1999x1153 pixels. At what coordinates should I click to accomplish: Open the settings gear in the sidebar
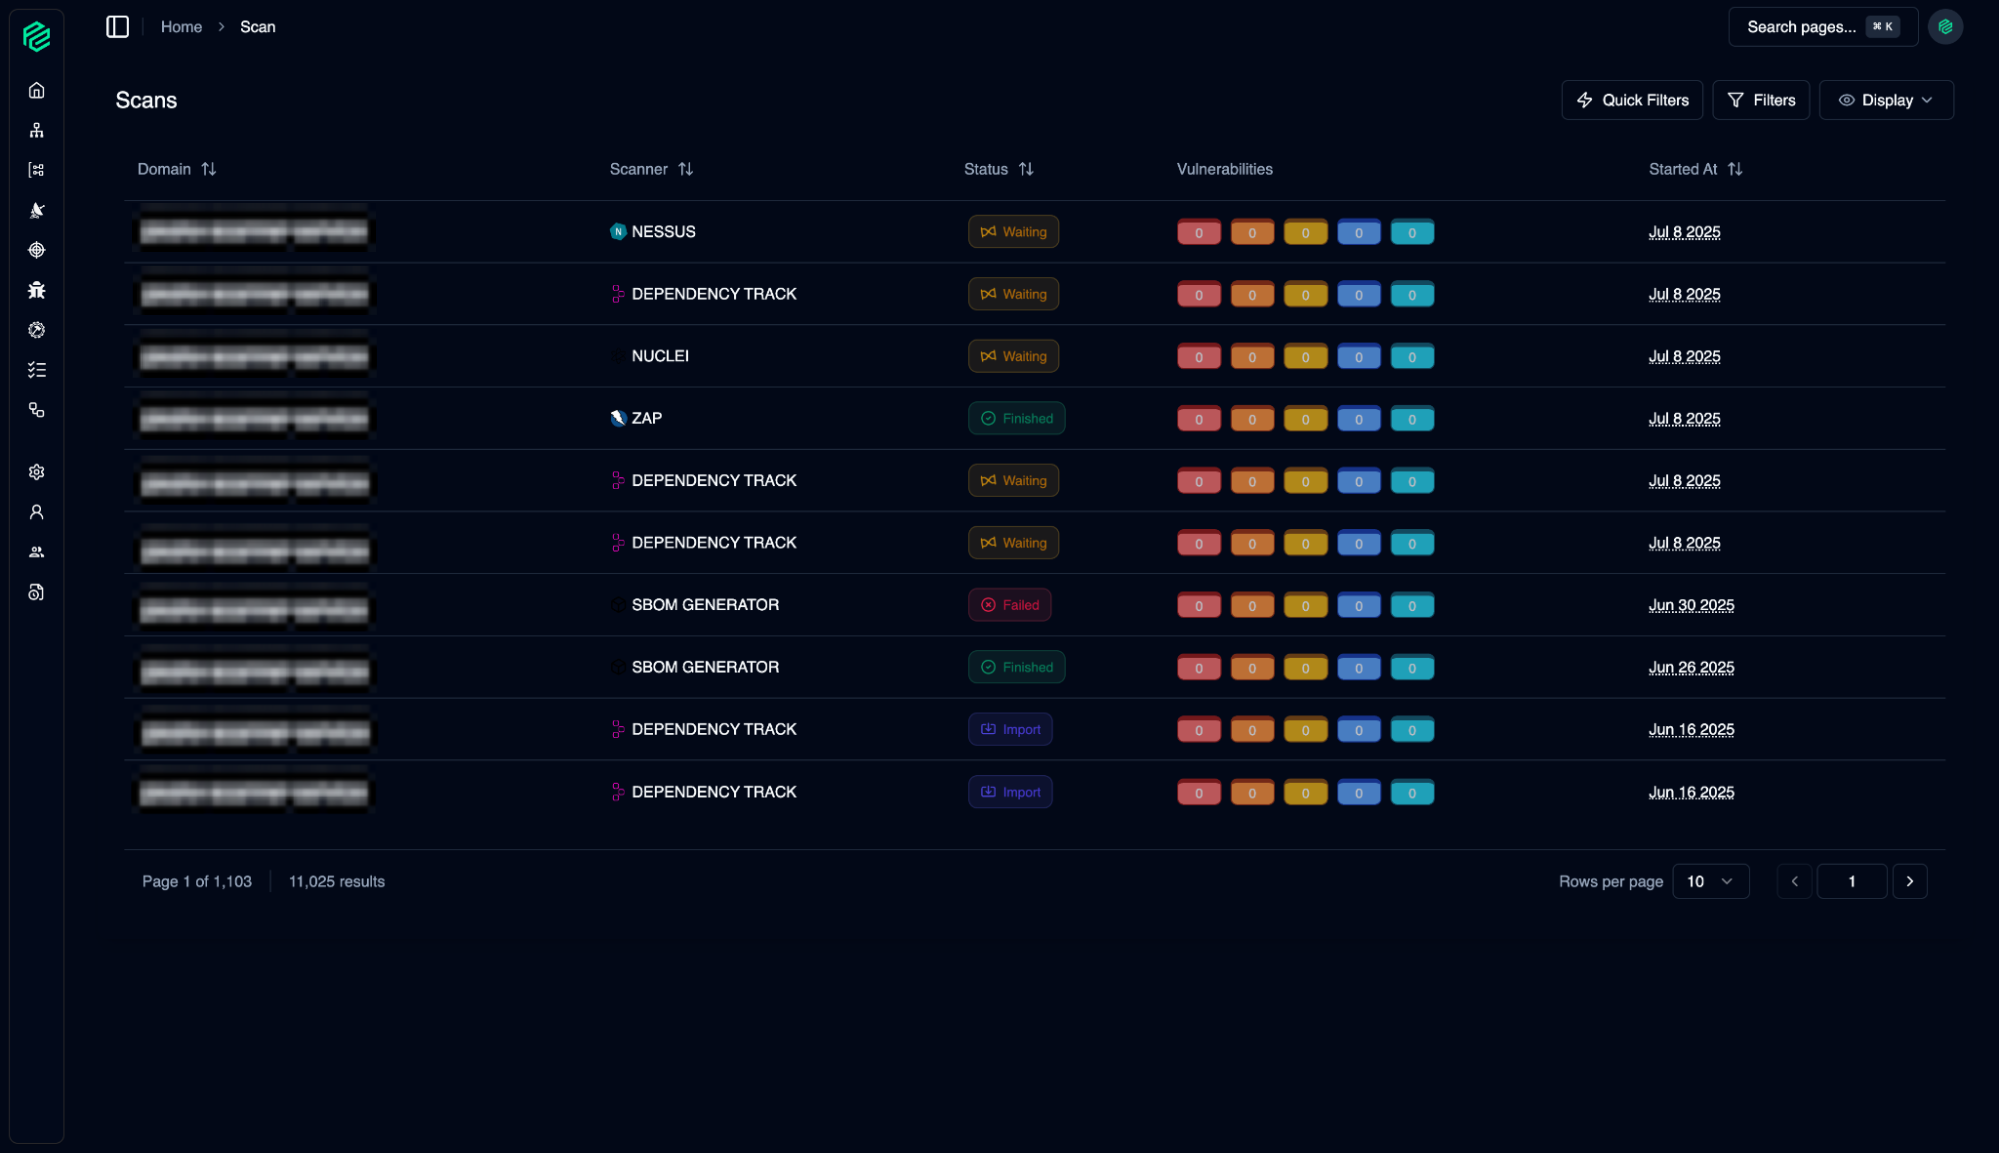click(x=37, y=472)
